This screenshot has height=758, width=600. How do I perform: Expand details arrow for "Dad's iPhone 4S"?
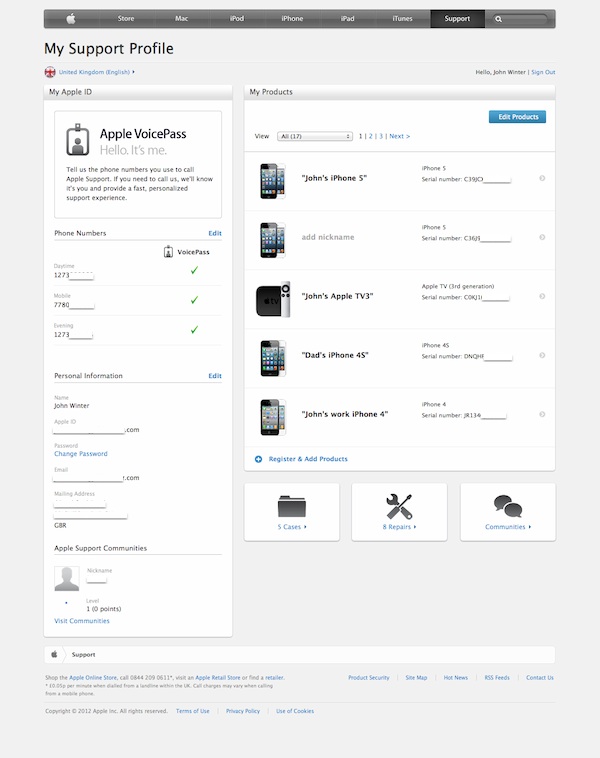[x=542, y=355]
